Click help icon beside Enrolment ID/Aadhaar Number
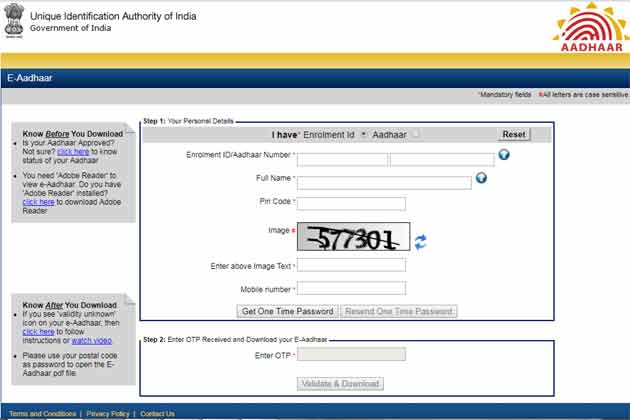The height and width of the screenshot is (420, 630). pos(504,155)
